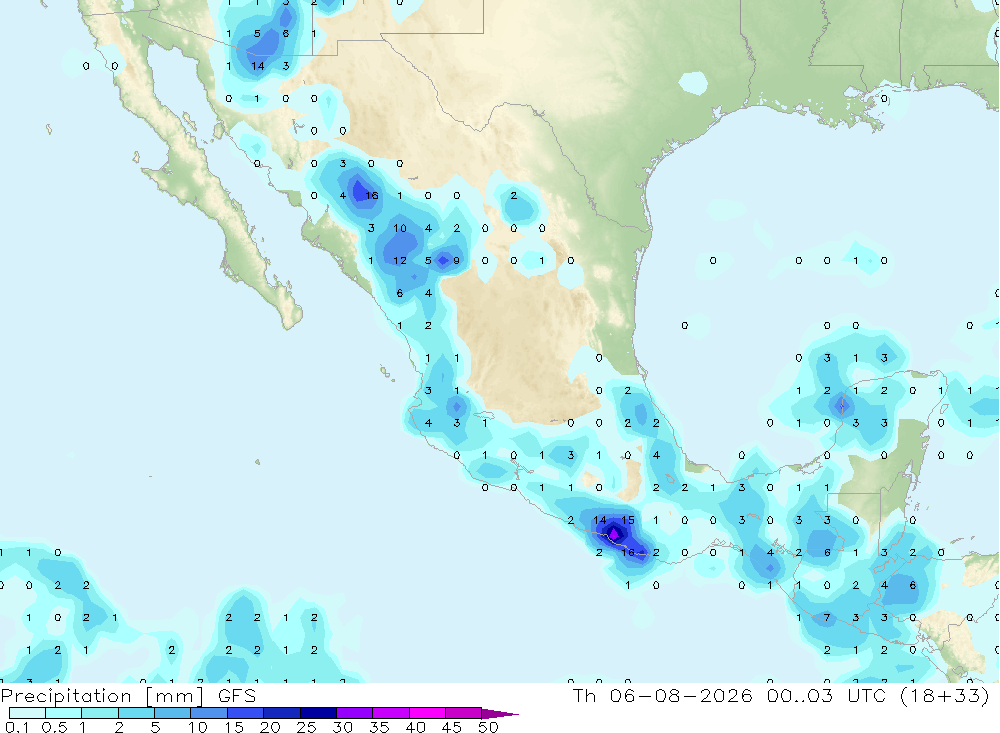Click the "40" legend tick label
This screenshot has height=733, width=1000.
416,727
